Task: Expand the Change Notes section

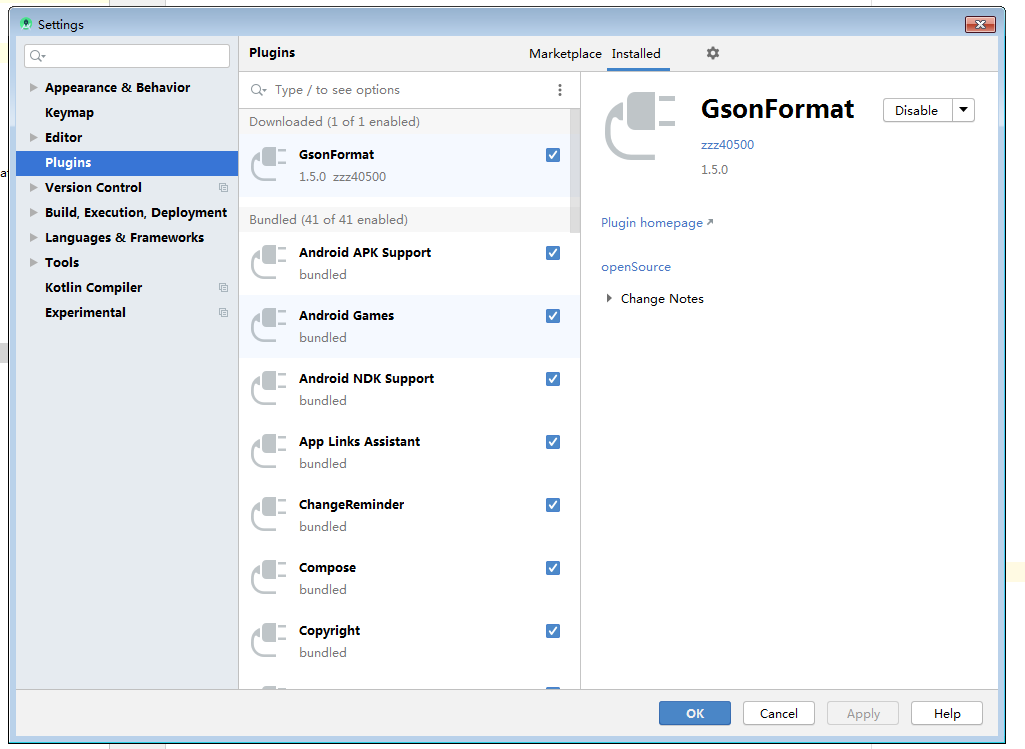Action: tap(609, 298)
